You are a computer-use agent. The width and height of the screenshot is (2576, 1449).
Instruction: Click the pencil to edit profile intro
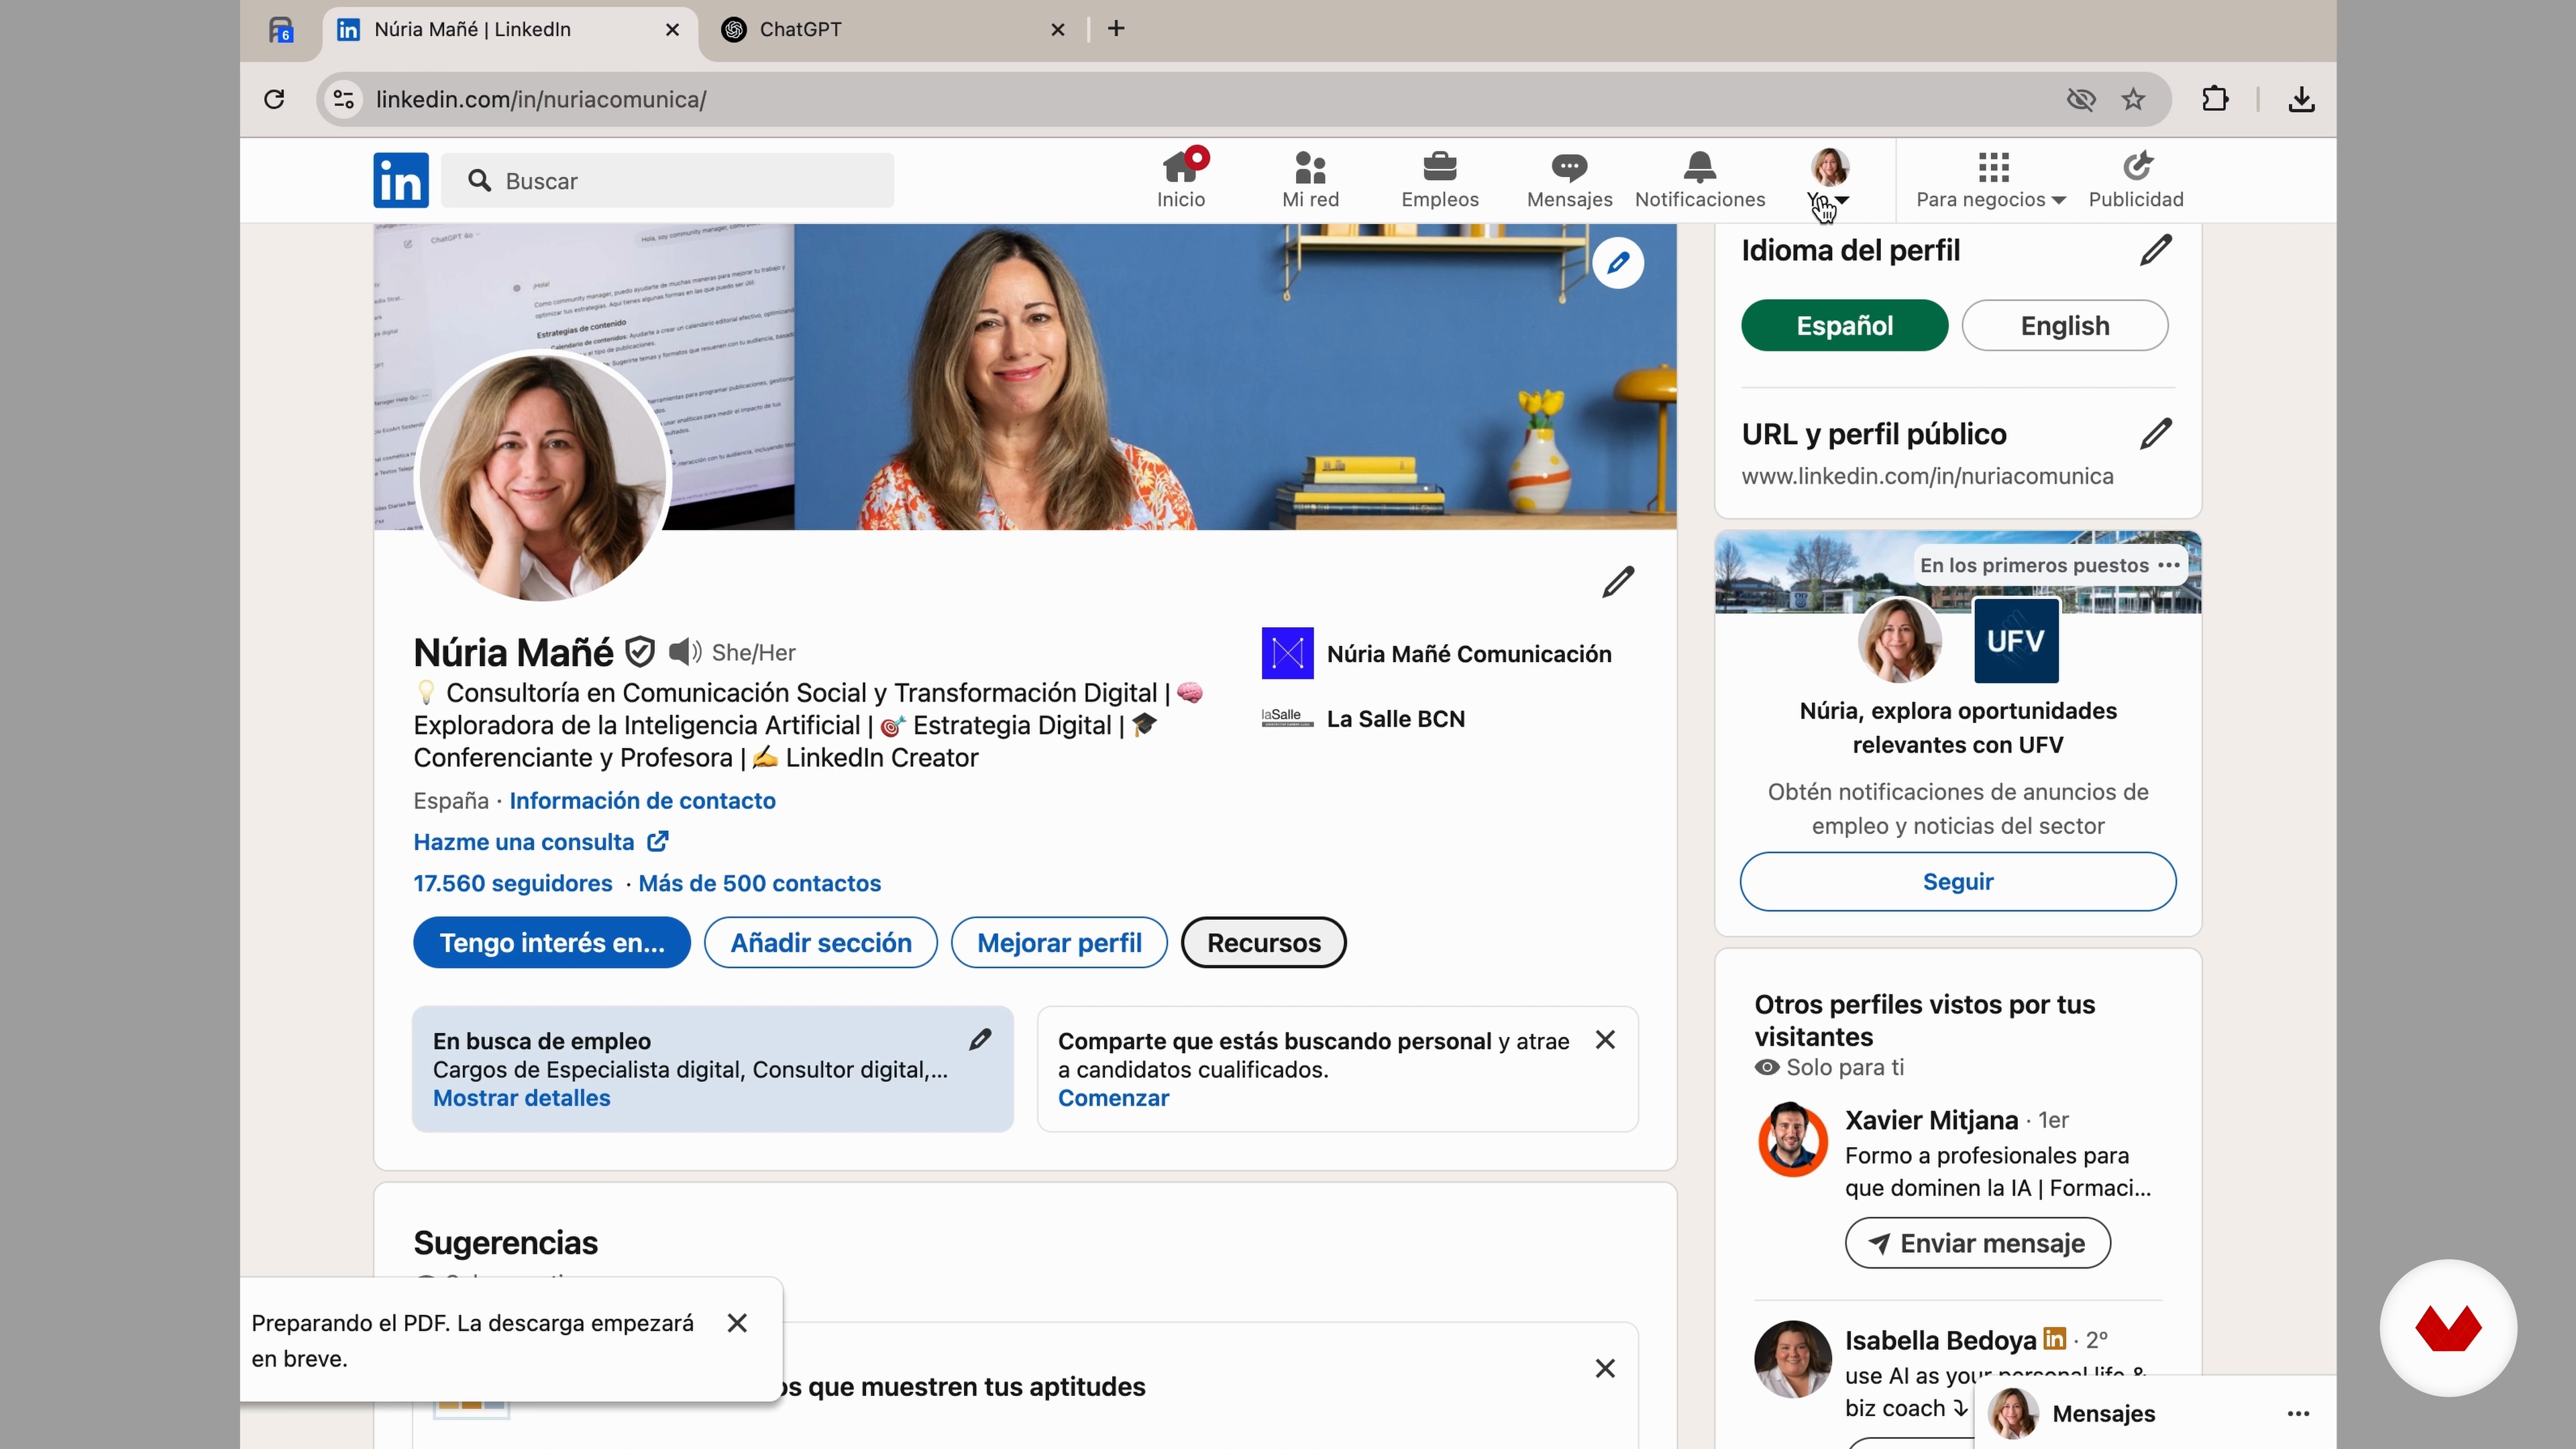pyautogui.click(x=1618, y=581)
